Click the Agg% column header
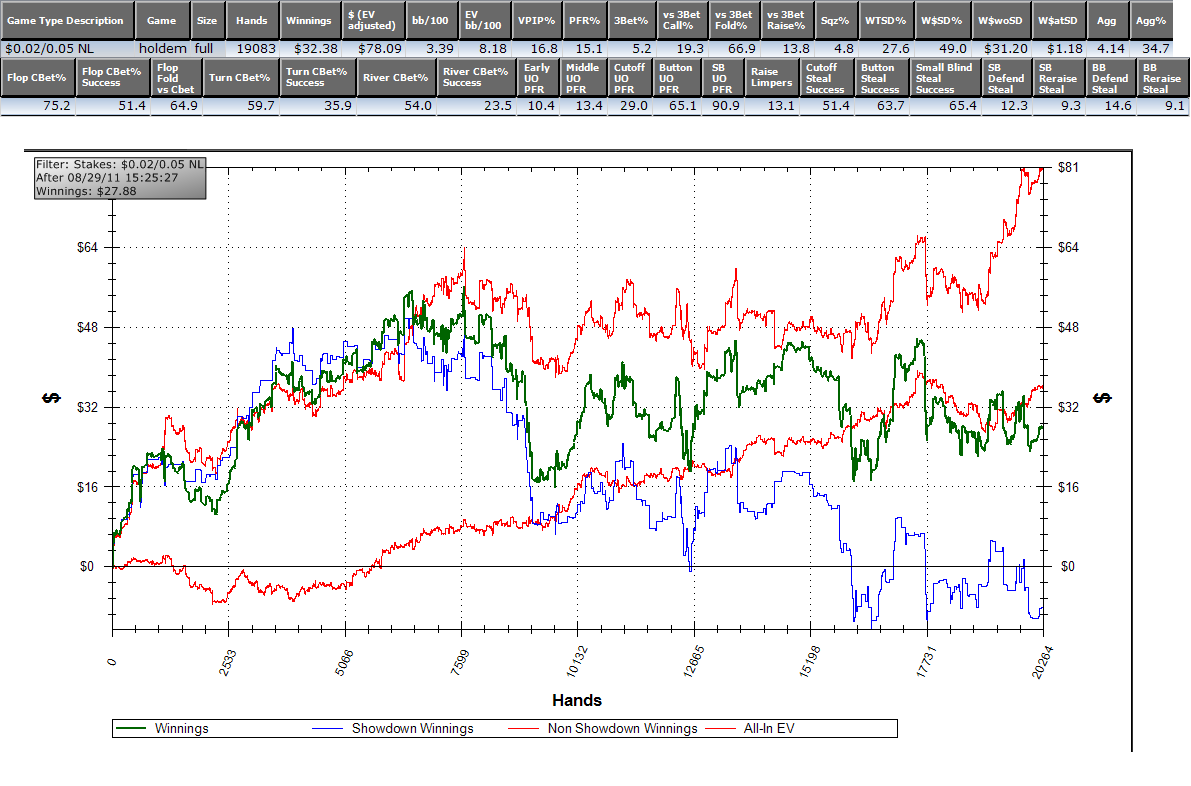The height and width of the screenshot is (786, 1191). 1150,21
